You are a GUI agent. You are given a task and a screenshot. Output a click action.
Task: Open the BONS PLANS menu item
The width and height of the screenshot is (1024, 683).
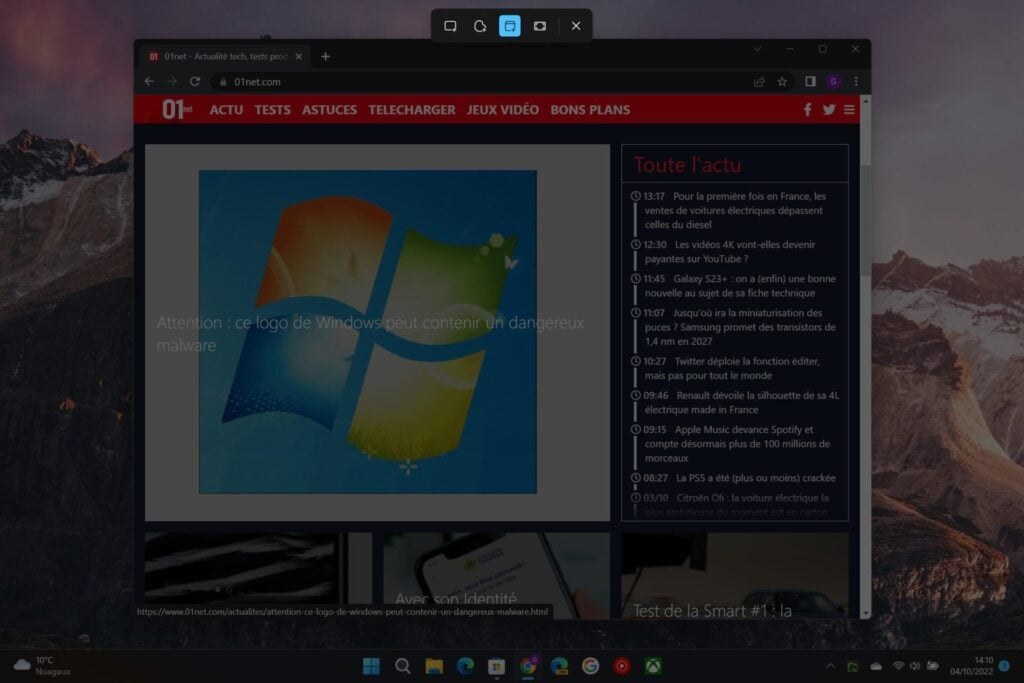point(590,110)
